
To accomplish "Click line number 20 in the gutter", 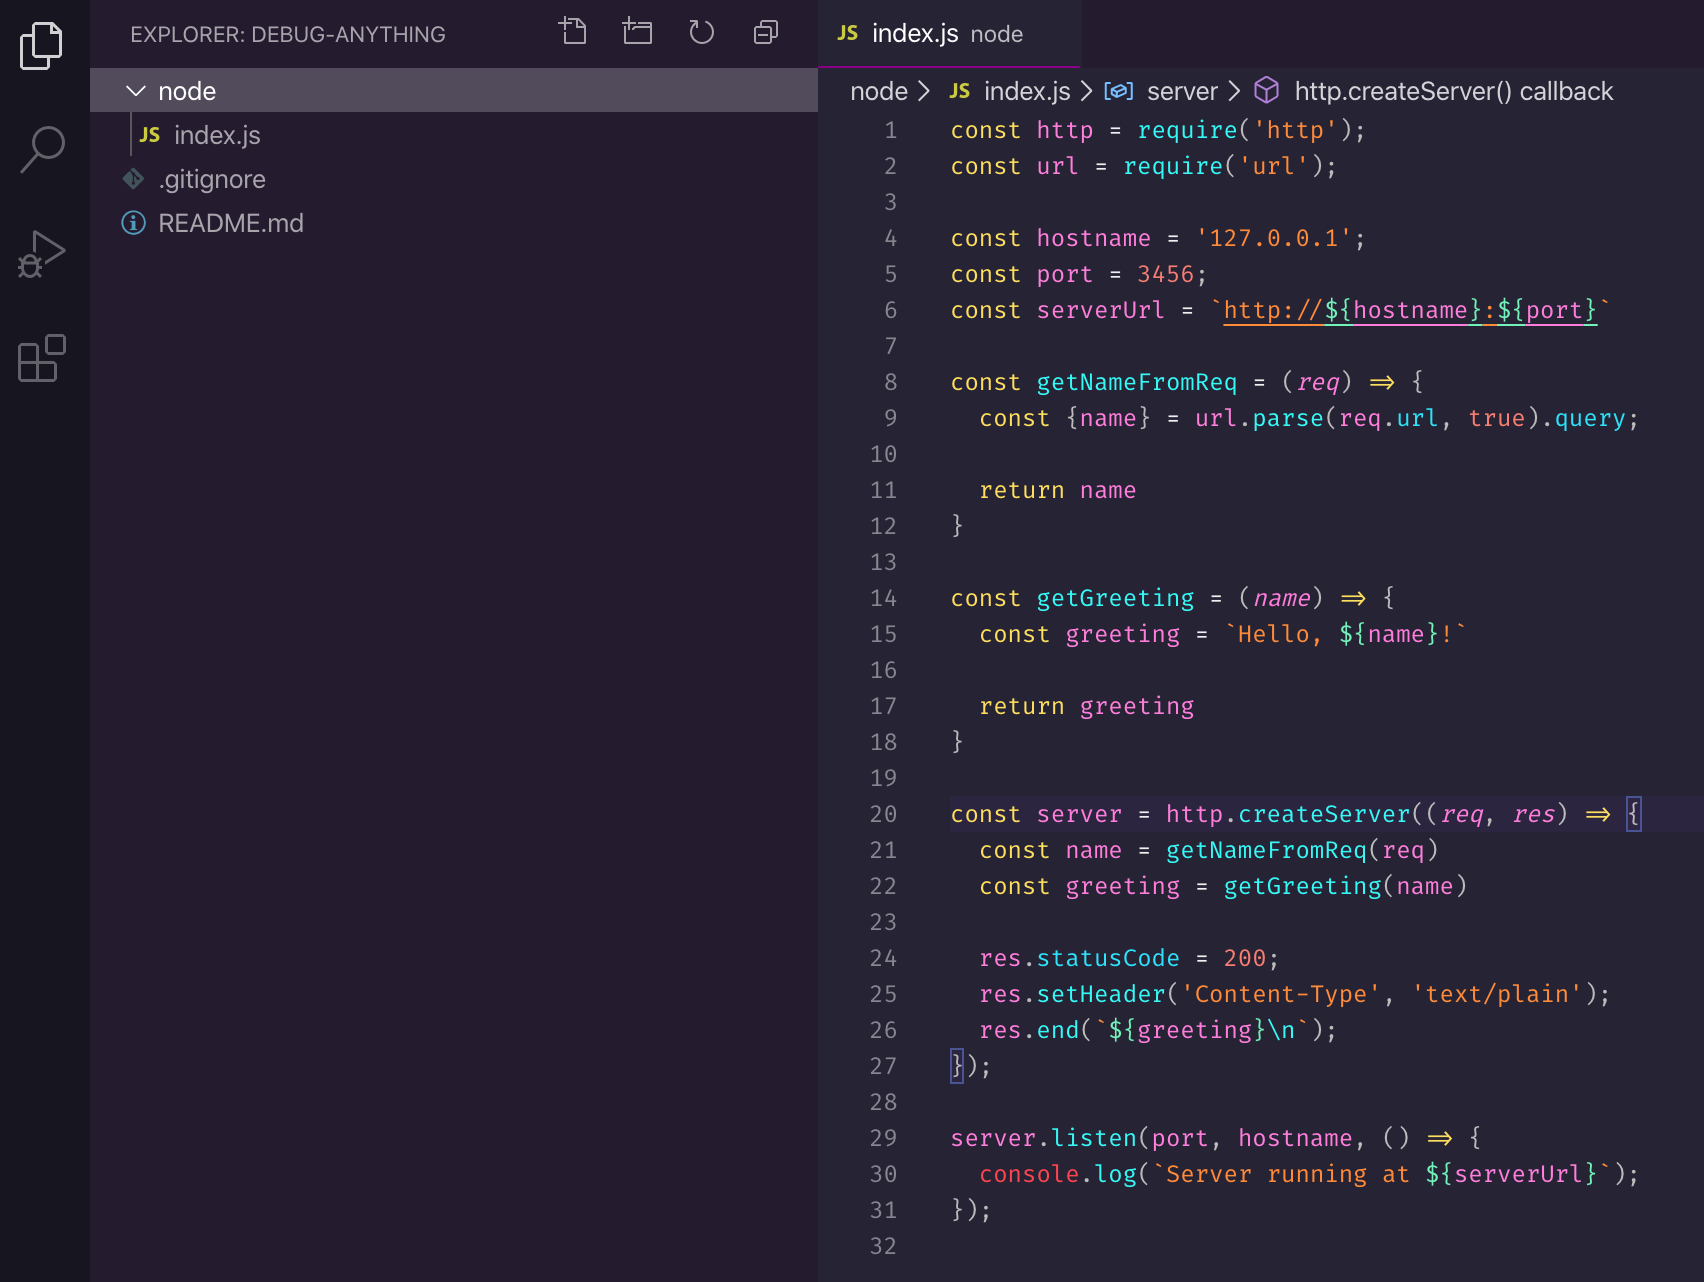I will coord(883,814).
